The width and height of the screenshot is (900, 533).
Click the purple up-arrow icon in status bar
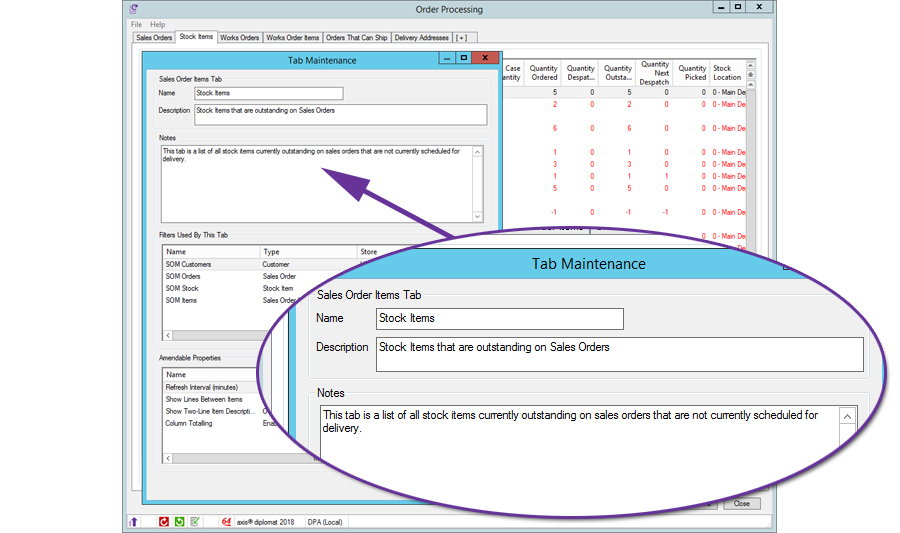[x=133, y=522]
